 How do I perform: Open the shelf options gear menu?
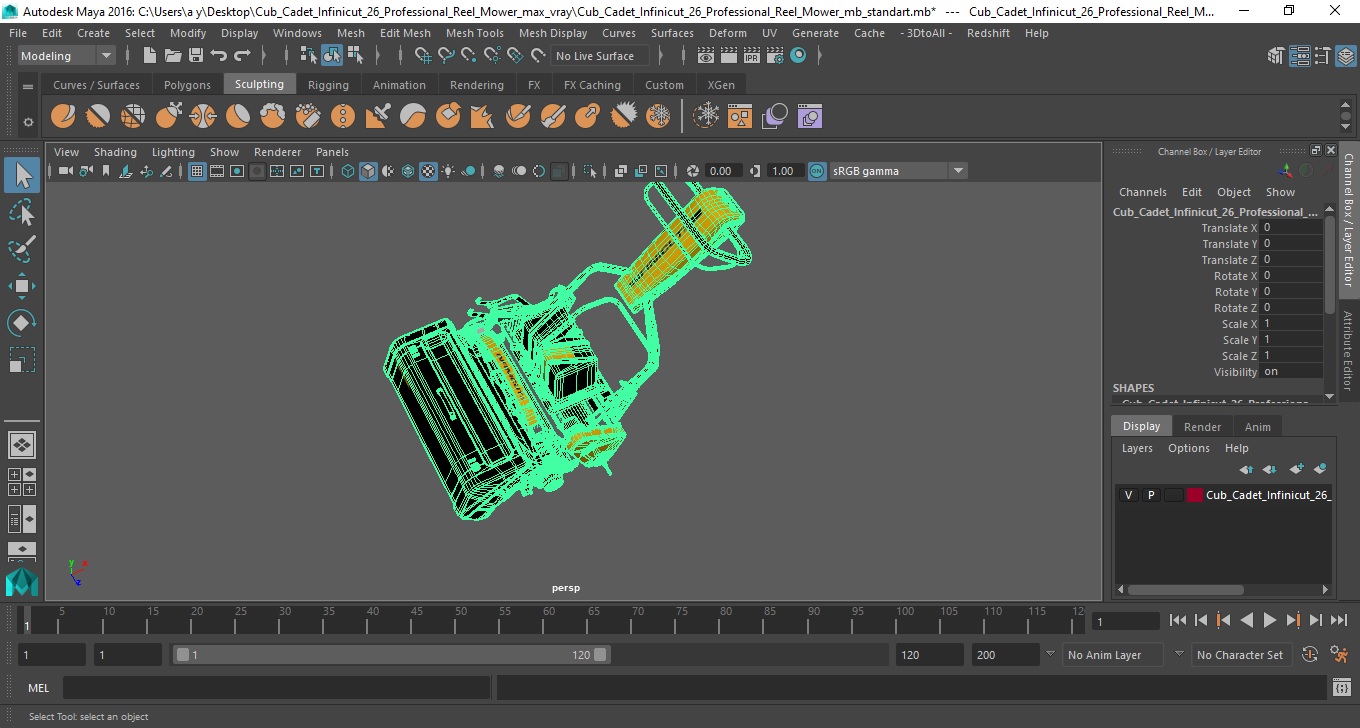(x=28, y=121)
